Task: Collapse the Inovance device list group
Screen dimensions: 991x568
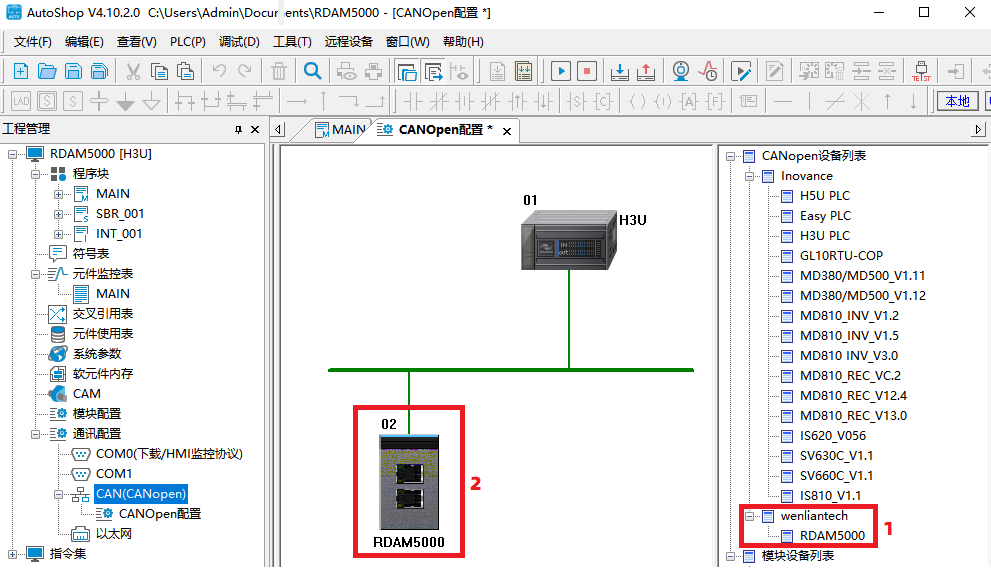Action: click(x=747, y=176)
